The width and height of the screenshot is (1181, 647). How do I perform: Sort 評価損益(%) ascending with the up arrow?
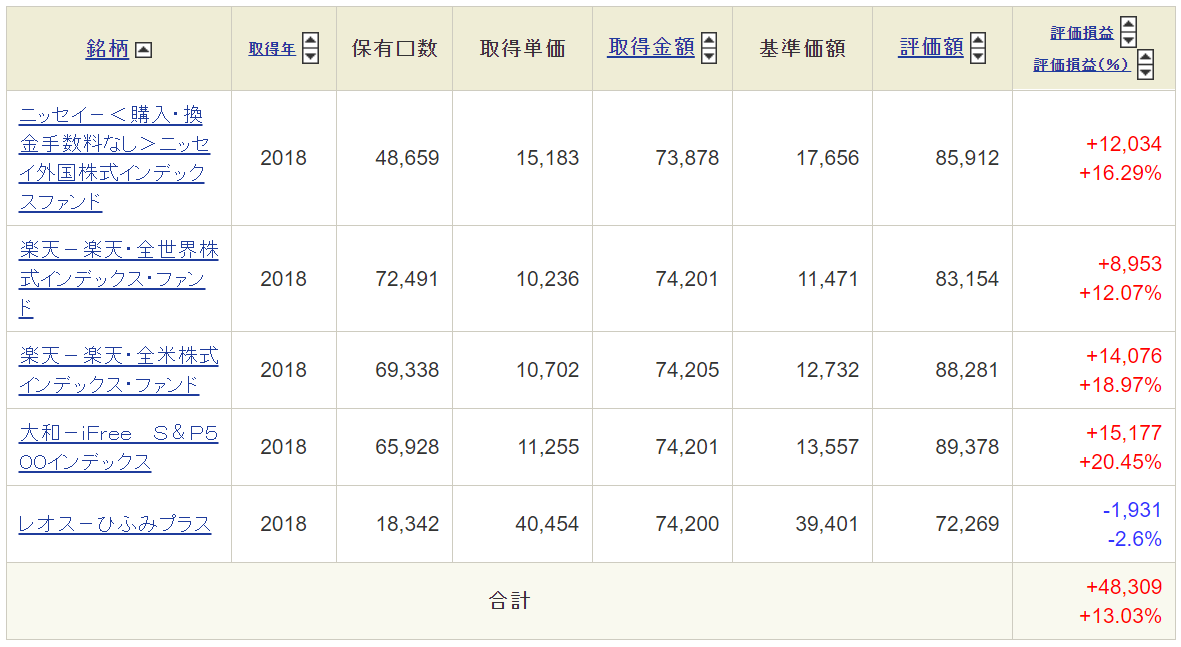(x=1145, y=56)
